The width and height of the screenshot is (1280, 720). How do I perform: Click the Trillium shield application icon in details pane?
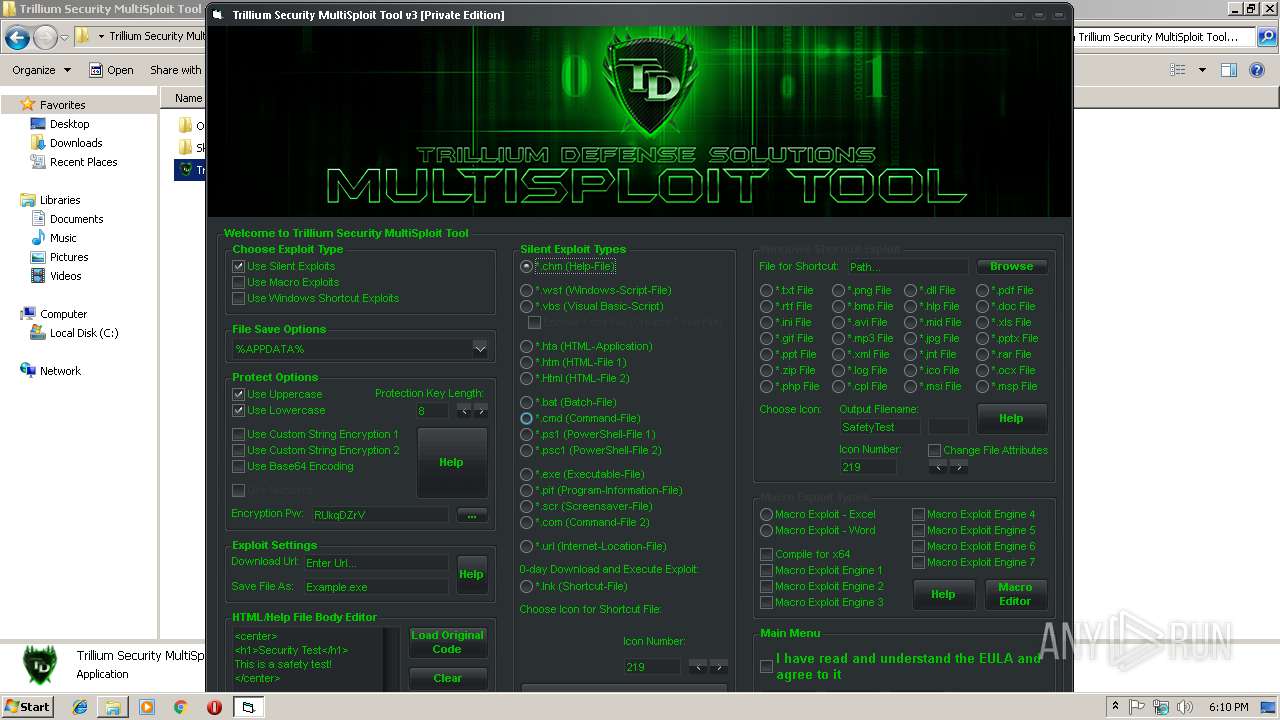[38, 665]
